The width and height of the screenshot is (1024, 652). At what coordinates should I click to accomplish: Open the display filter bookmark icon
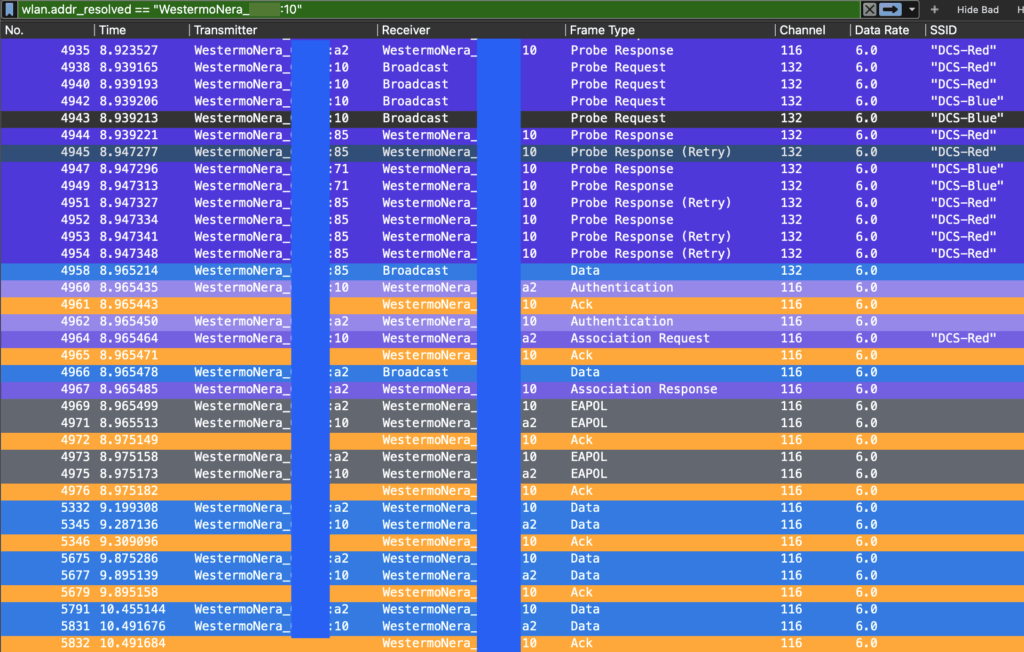(x=9, y=9)
